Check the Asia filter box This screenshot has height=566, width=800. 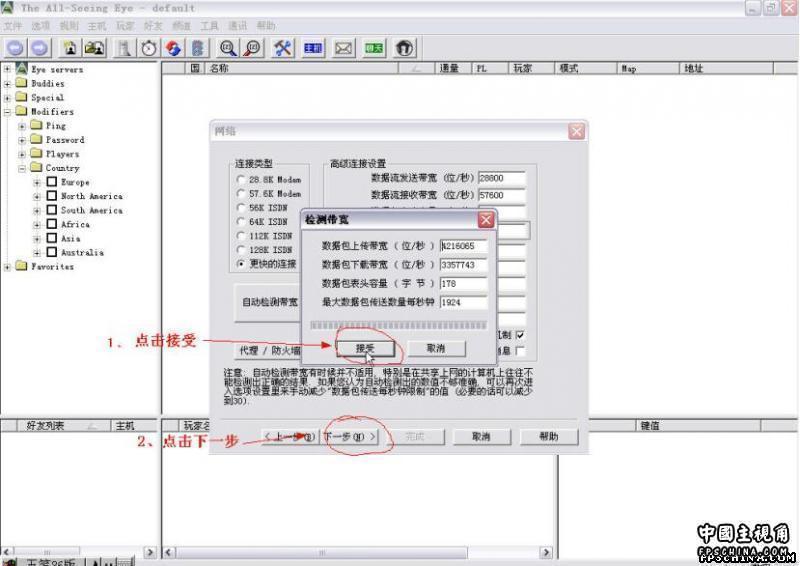tap(52, 238)
